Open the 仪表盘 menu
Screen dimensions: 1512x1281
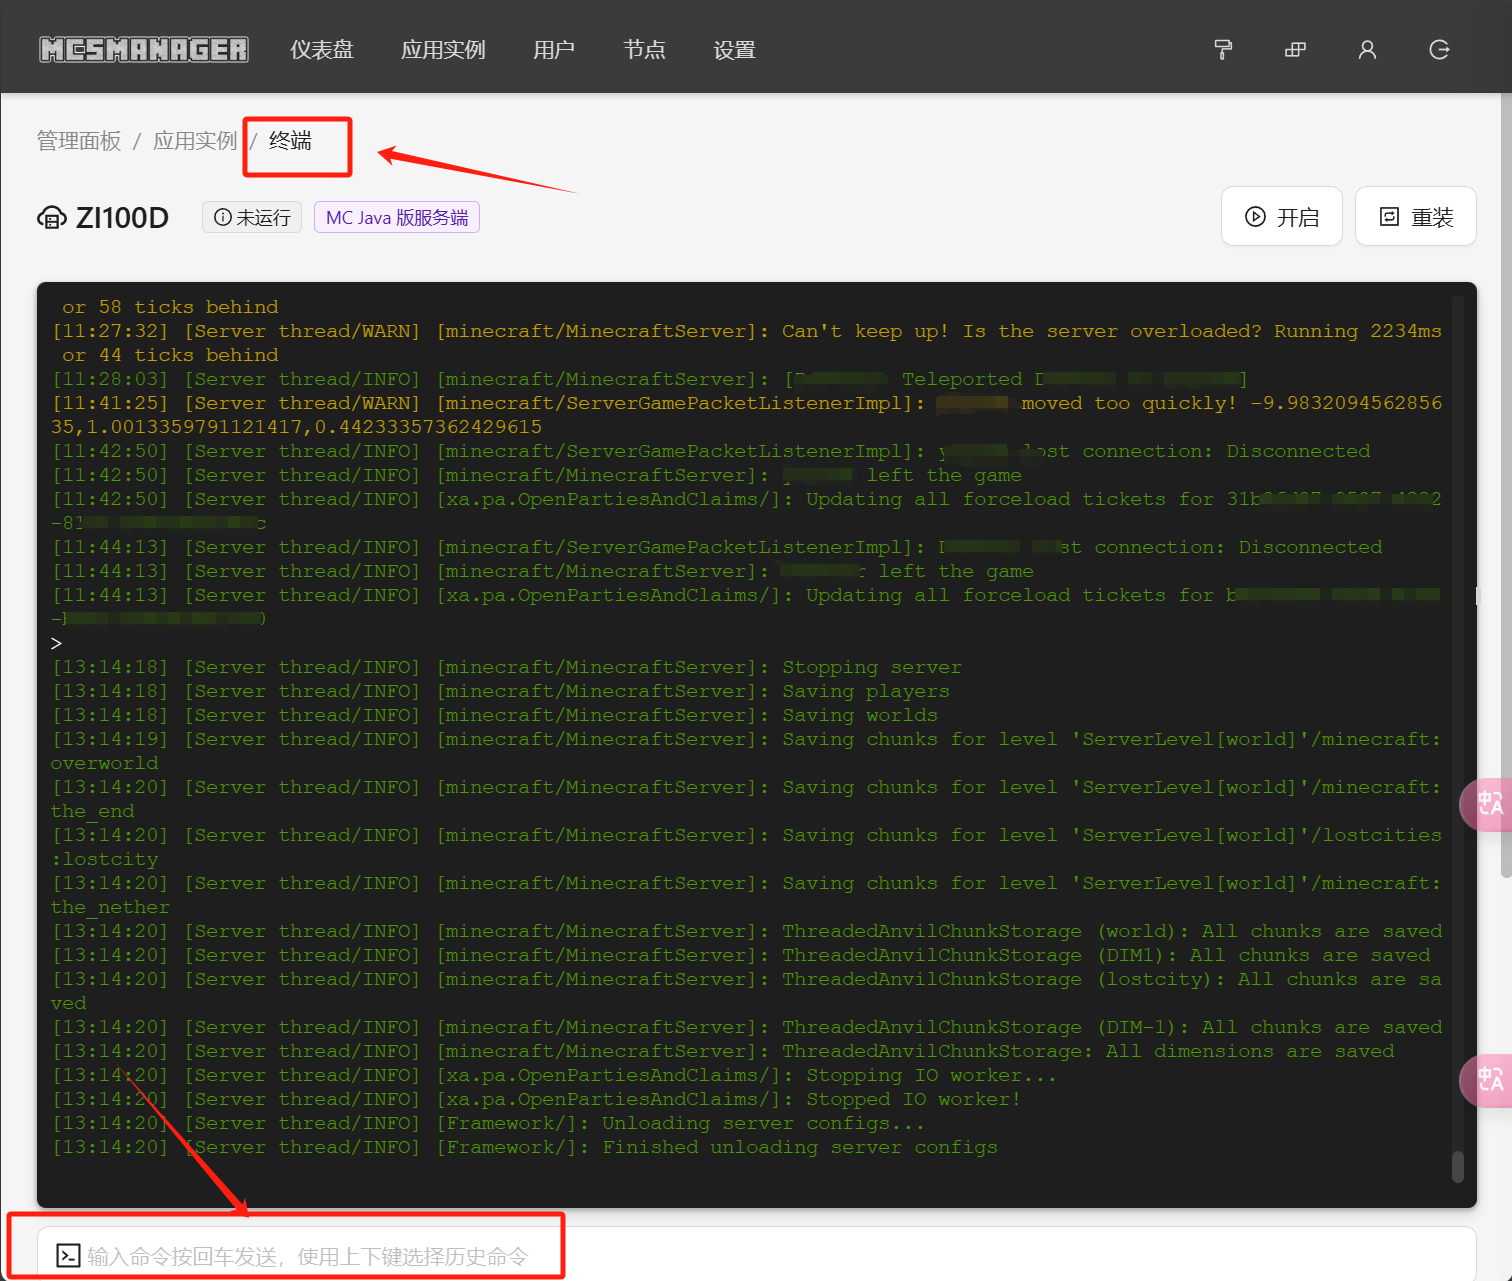click(322, 50)
